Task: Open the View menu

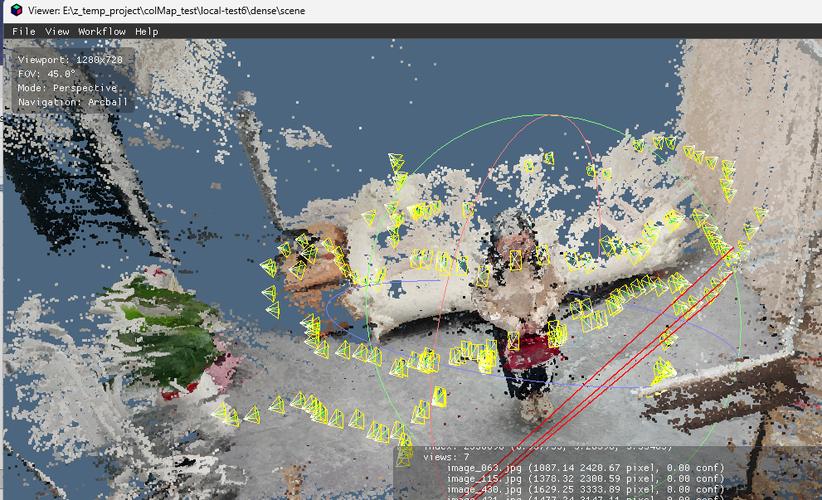Action: pos(57,31)
